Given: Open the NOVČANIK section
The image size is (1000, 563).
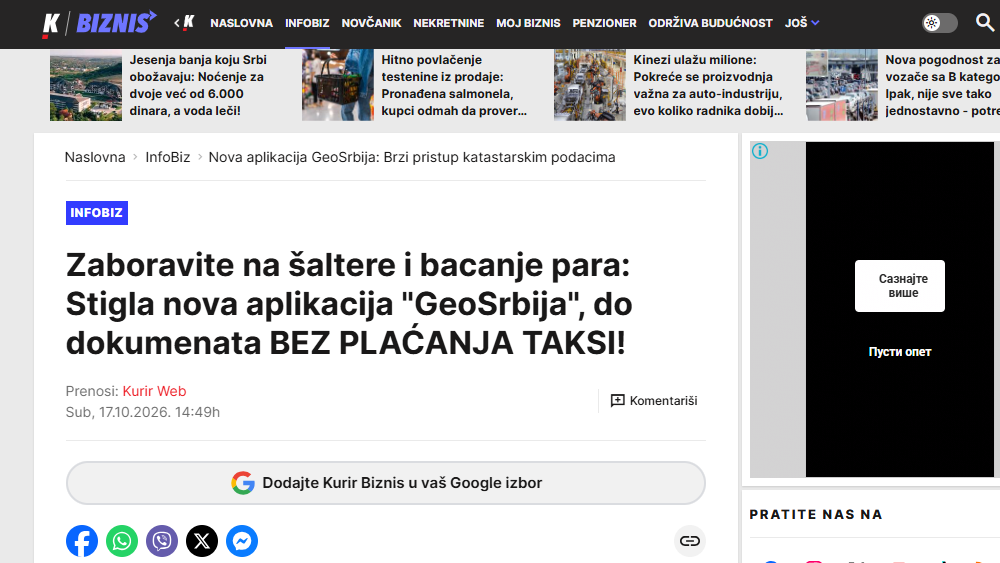Looking at the screenshot, I should tap(371, 23).
